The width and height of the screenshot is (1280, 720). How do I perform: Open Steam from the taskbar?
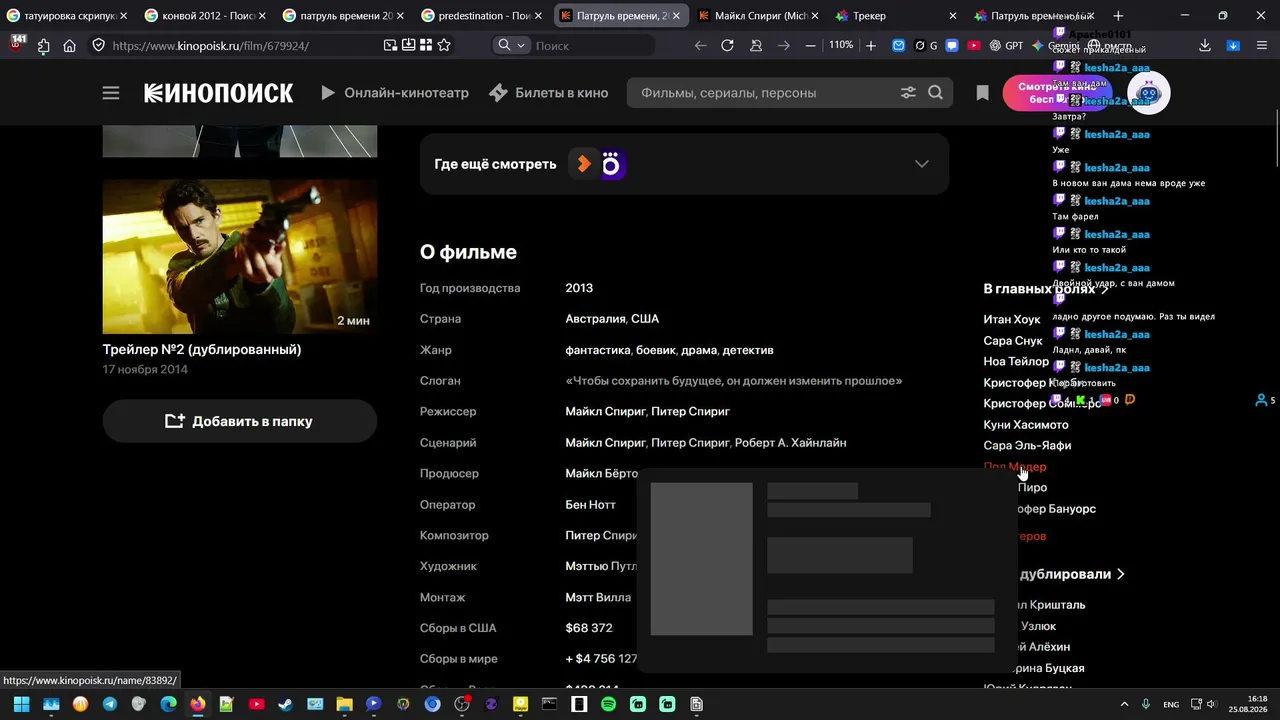(x=286, y=704)
